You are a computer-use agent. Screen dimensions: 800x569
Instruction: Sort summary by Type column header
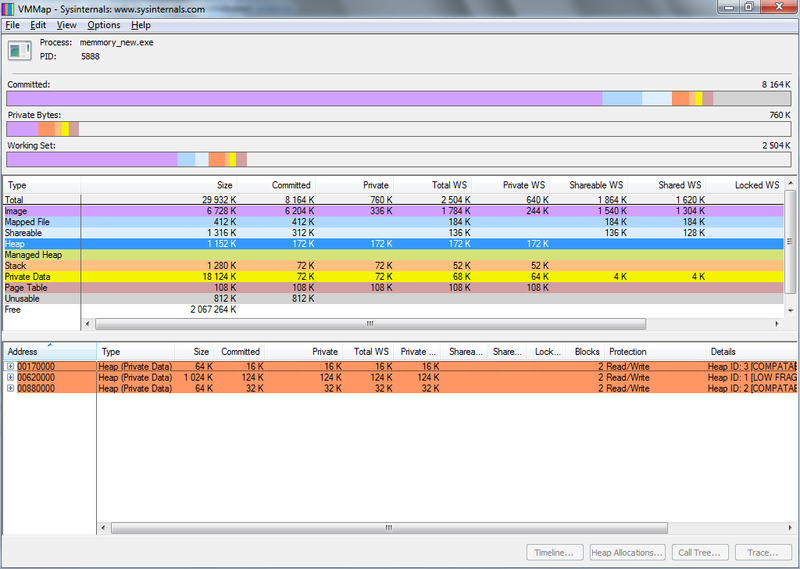[x=42, y=185]
